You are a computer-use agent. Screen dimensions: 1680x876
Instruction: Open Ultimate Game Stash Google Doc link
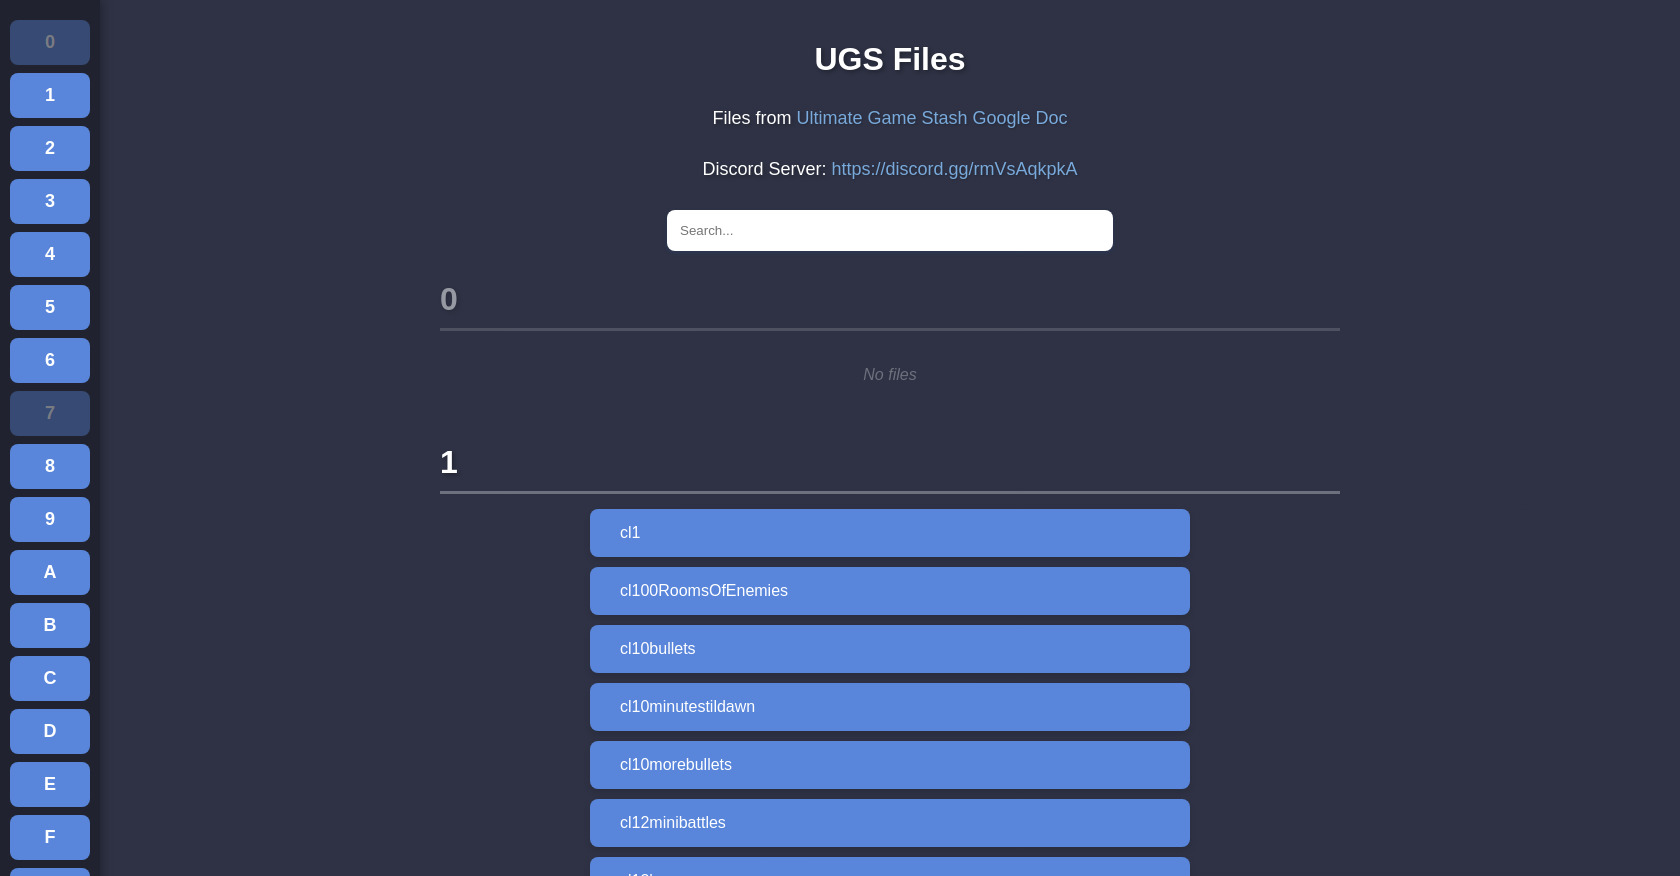coord(931,118)
